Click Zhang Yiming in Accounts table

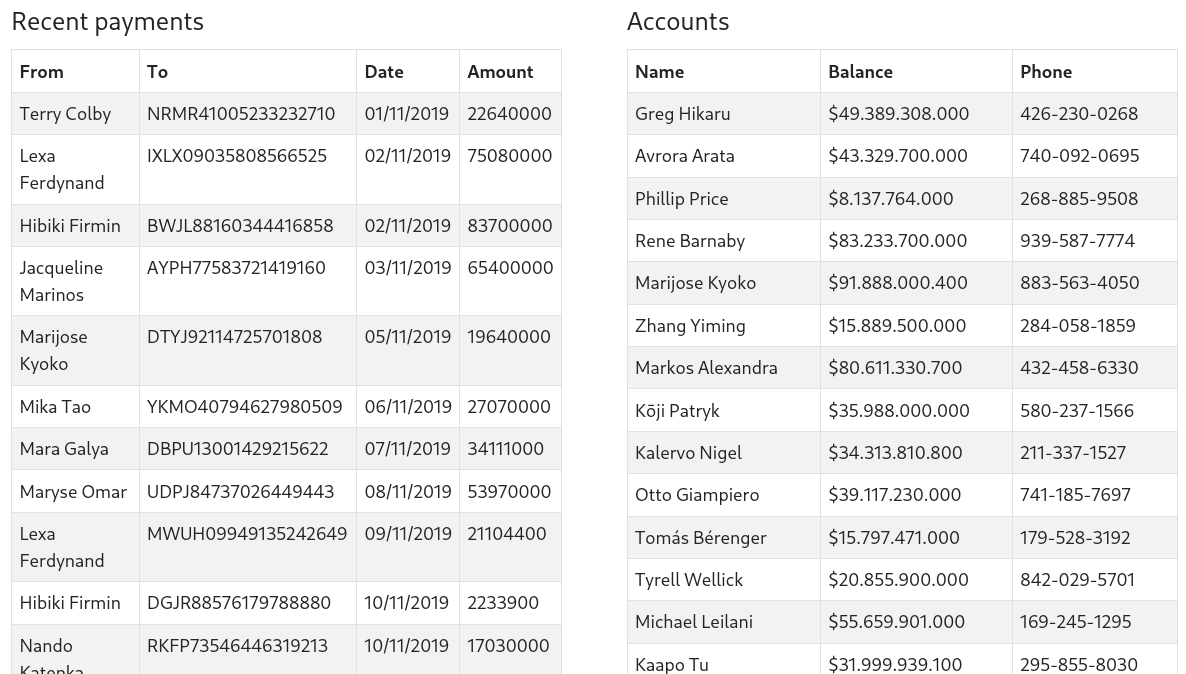click(690, 326)
